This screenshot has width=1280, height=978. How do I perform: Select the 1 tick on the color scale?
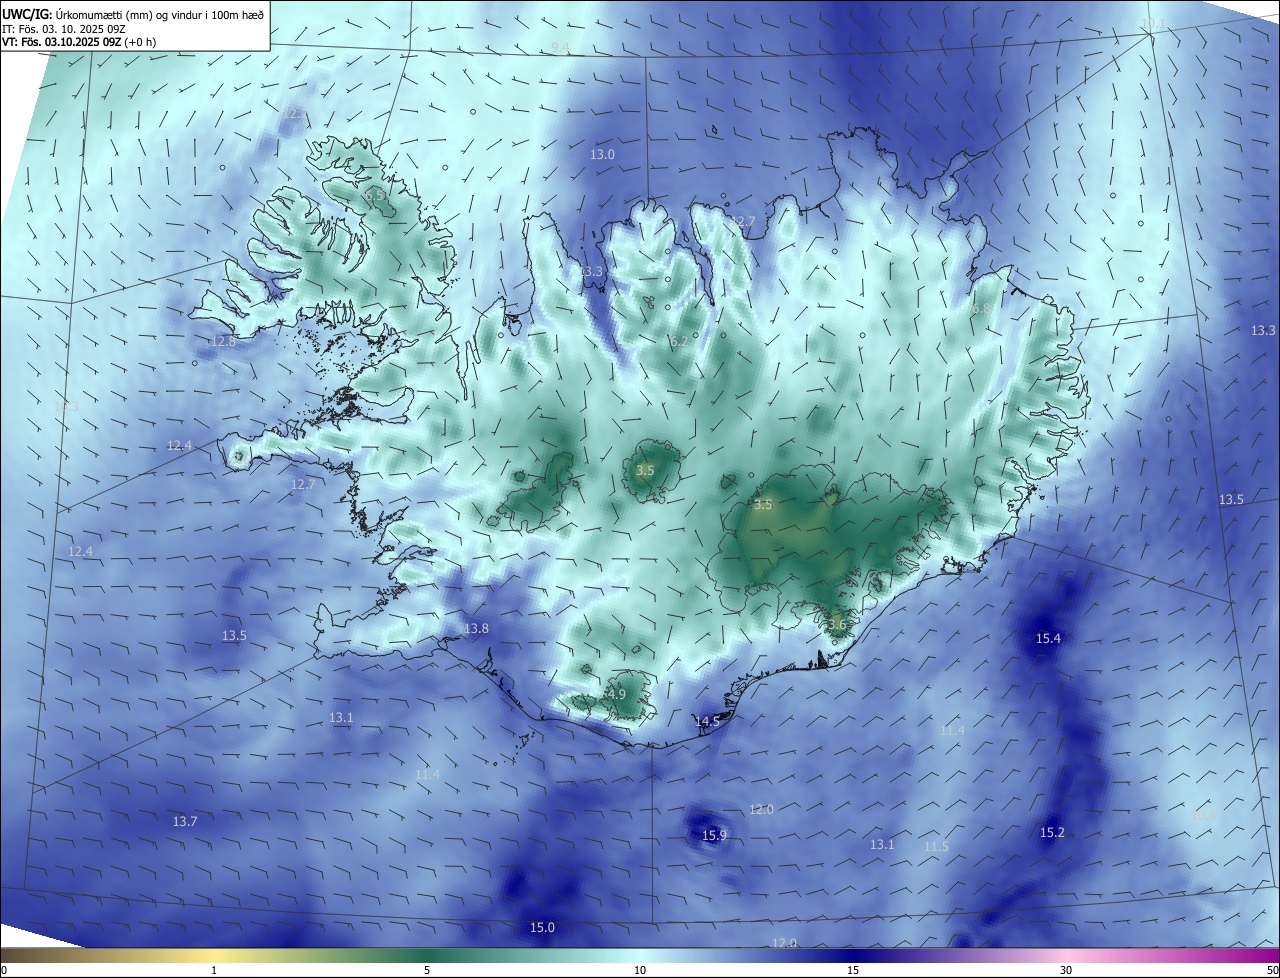pos(214,970)
